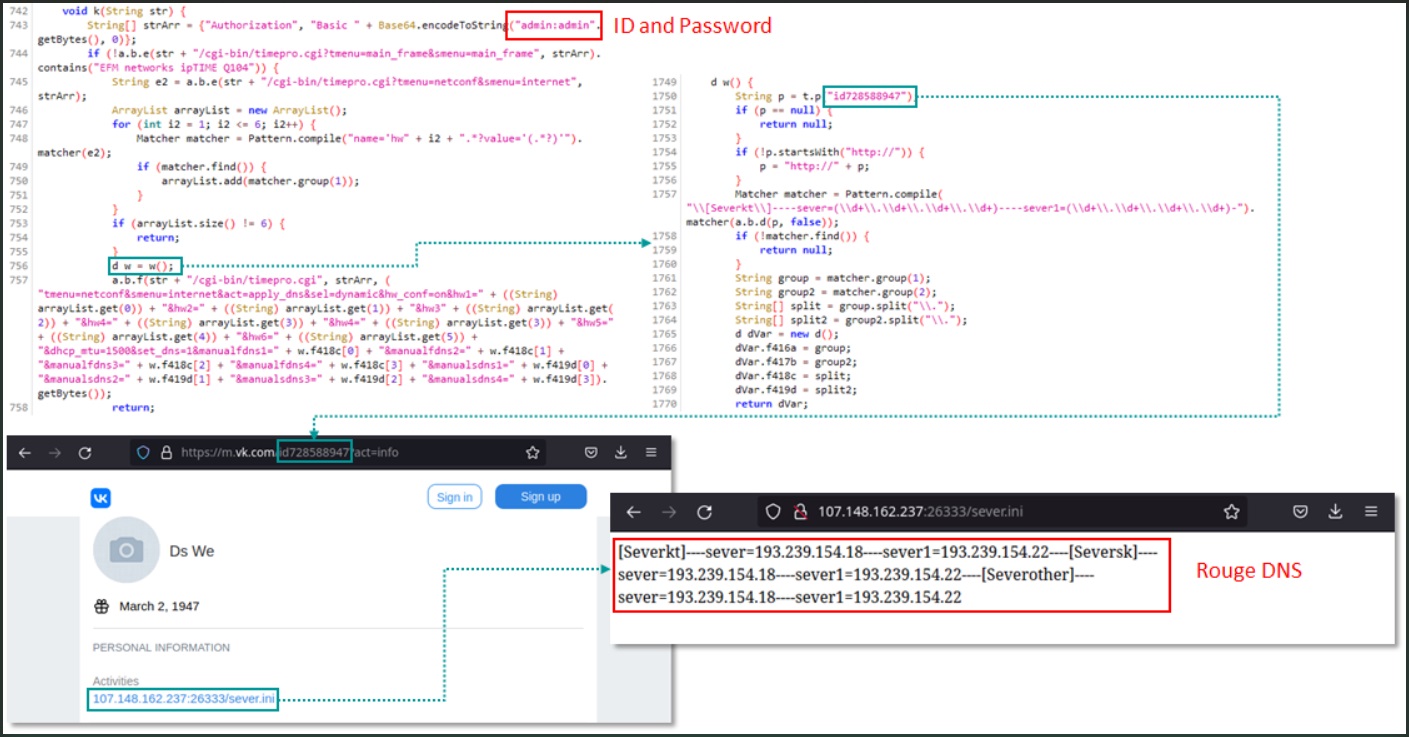Click the PERSONAL INFORMATION heading

tap(161, 648)
